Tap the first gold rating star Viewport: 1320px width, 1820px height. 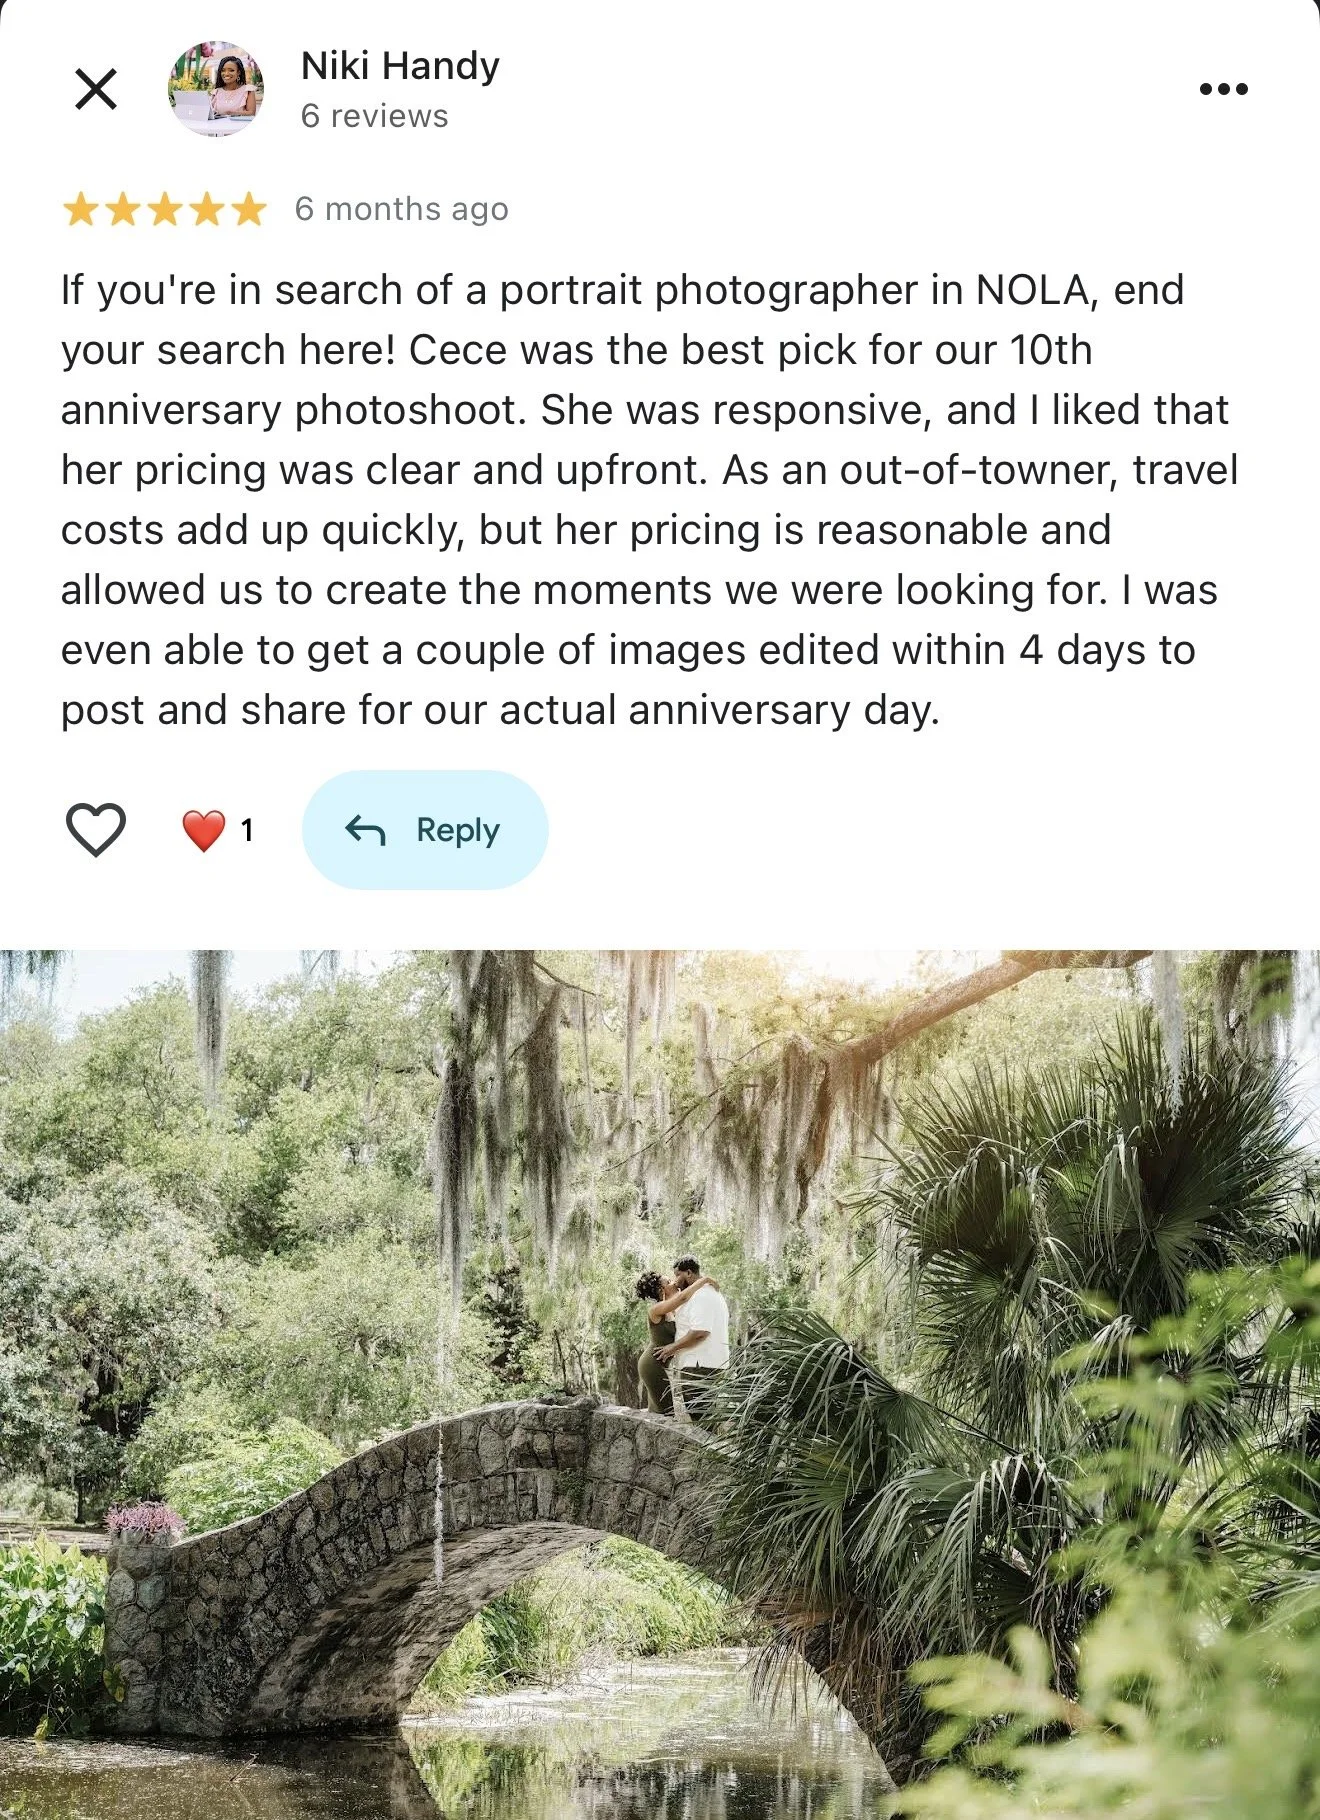click(80, 210)
